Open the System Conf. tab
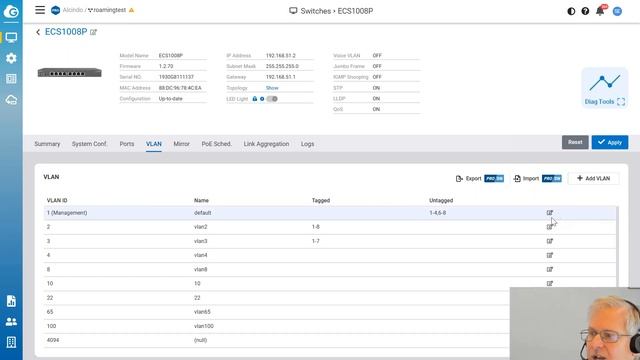 tap(89, 144)
